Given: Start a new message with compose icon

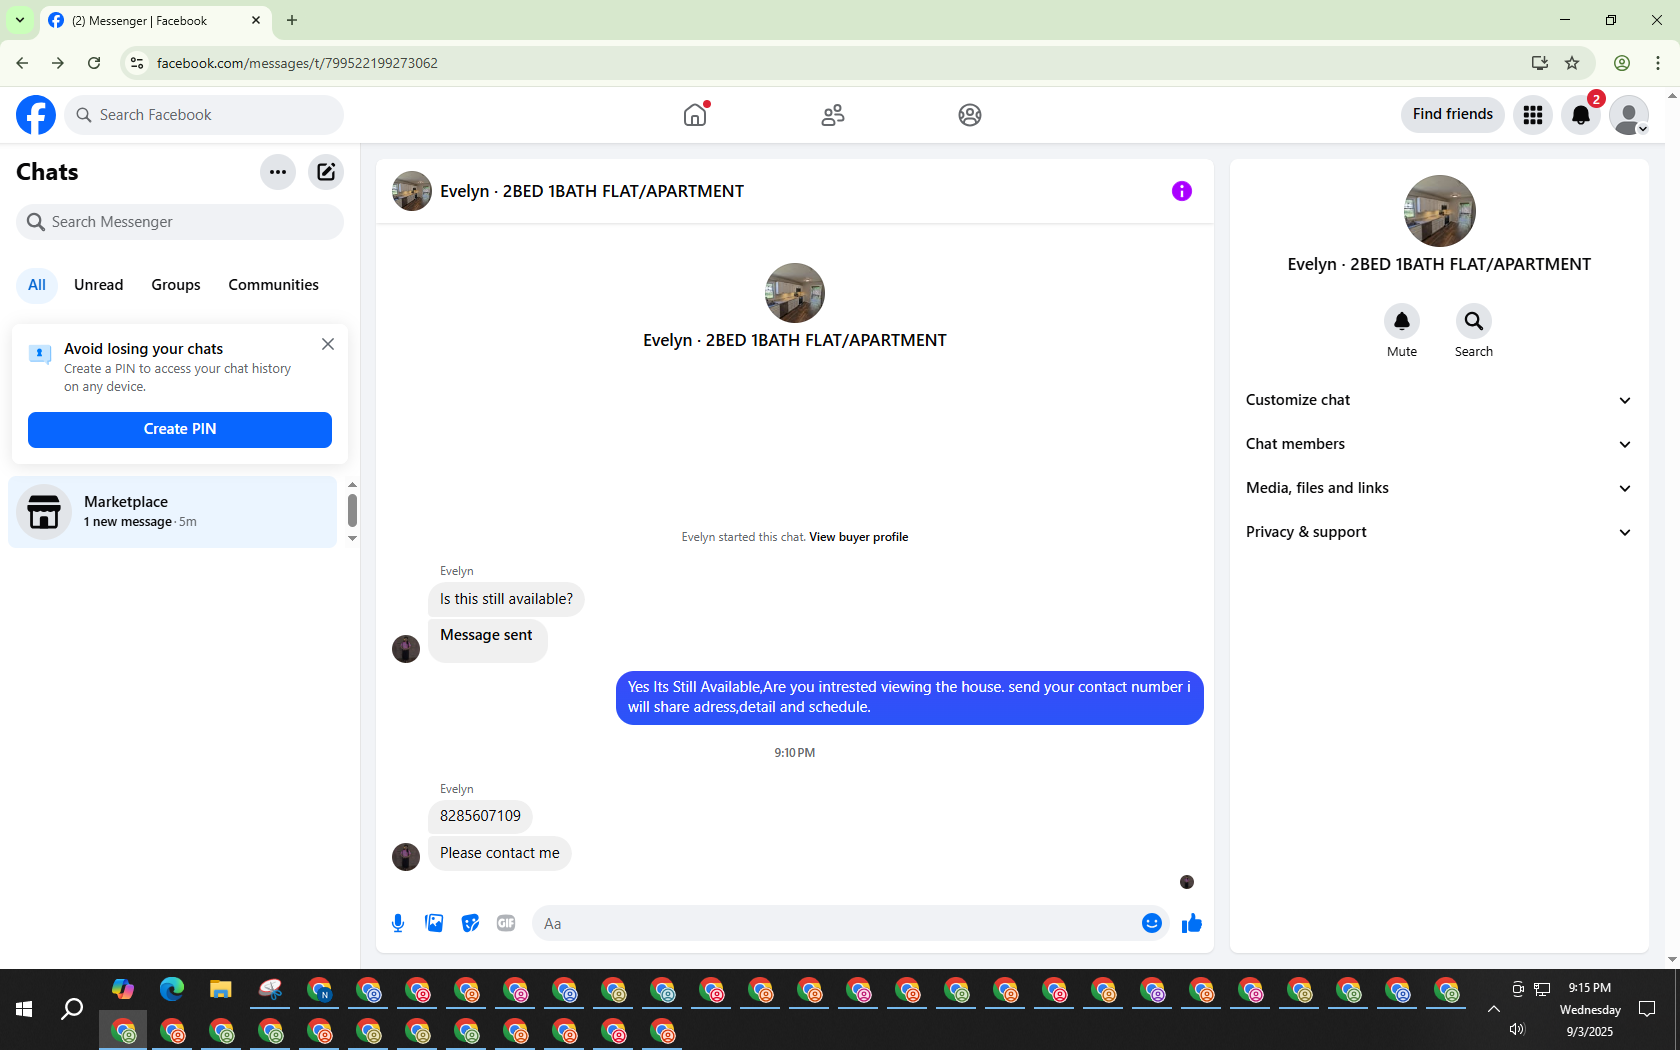Looking at the screenshot, I should pyautogui.click(x=326, y=172).
